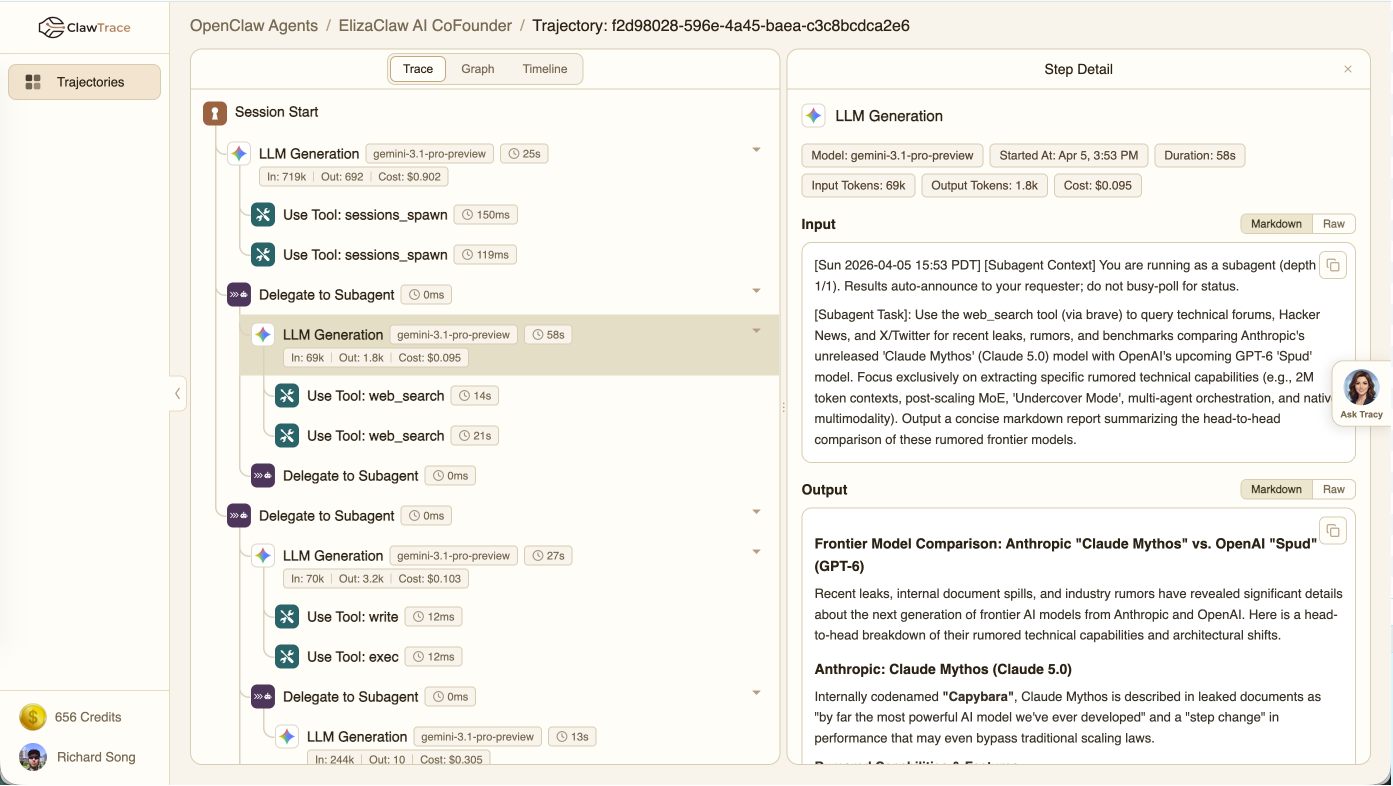Switch to the Graph tab

[x=478, y=68]
